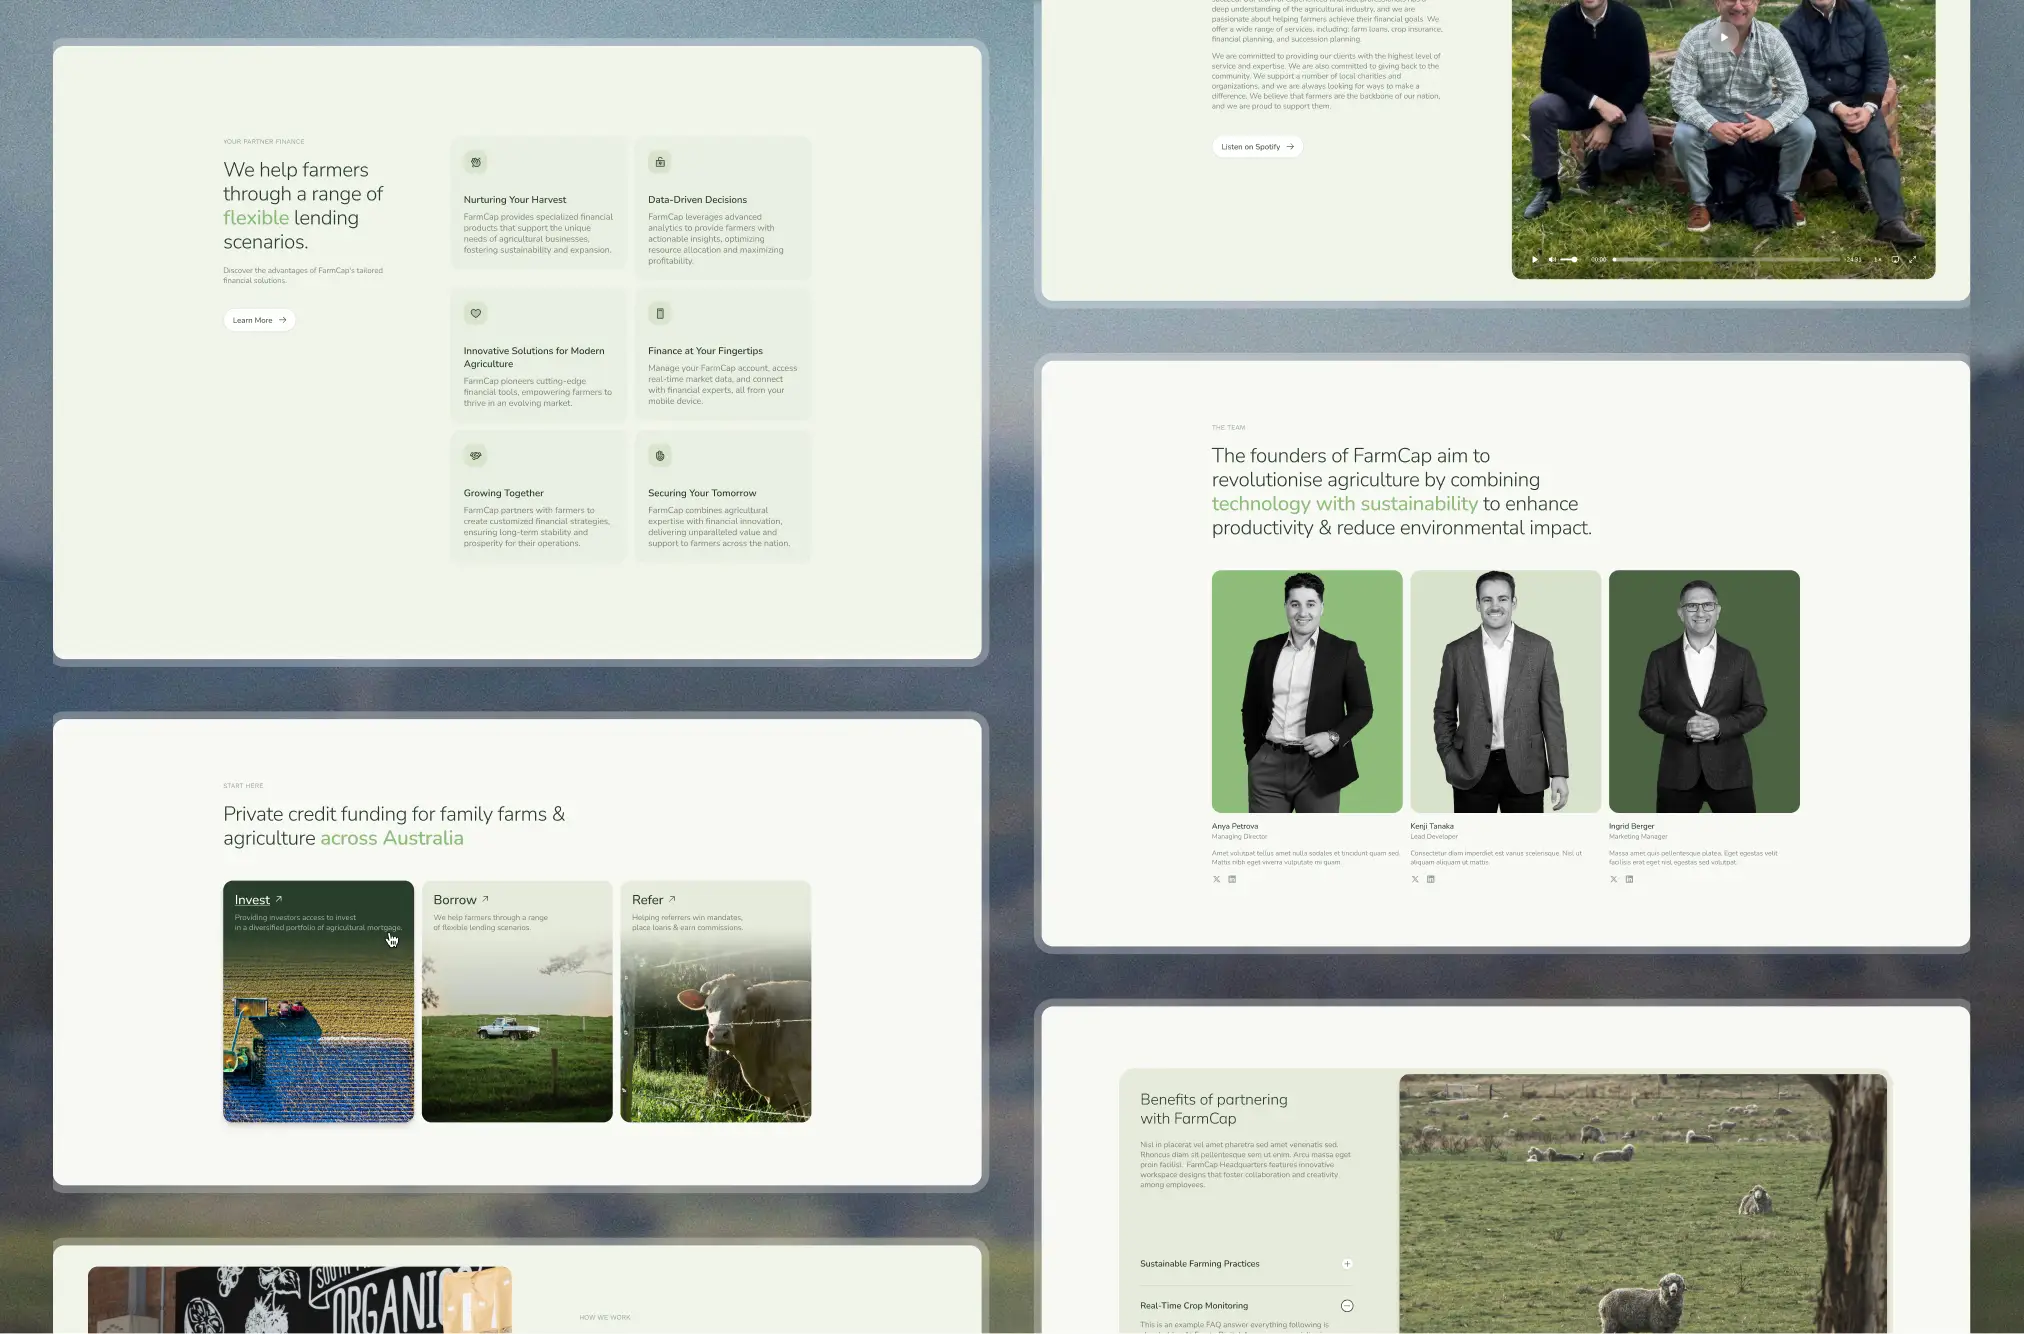Open Anya Petrova's LinkedIn icon
Viewport: 2024px width, 1334px height.
point(1232,879)
